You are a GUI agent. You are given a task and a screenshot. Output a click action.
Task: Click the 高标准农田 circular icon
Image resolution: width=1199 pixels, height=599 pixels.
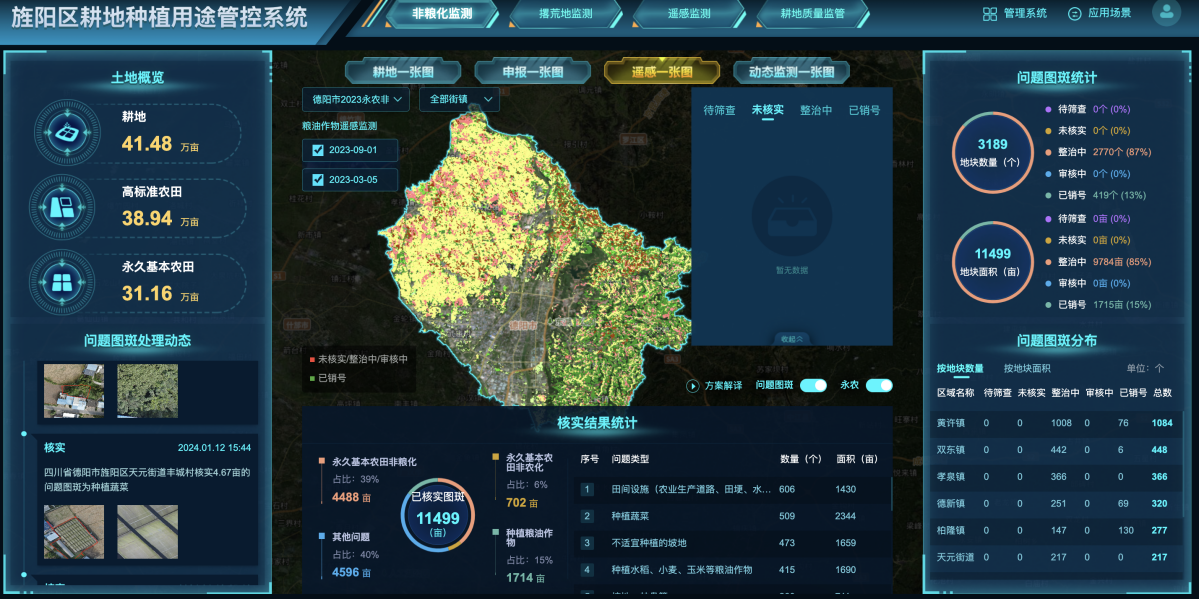click(66, 206)
